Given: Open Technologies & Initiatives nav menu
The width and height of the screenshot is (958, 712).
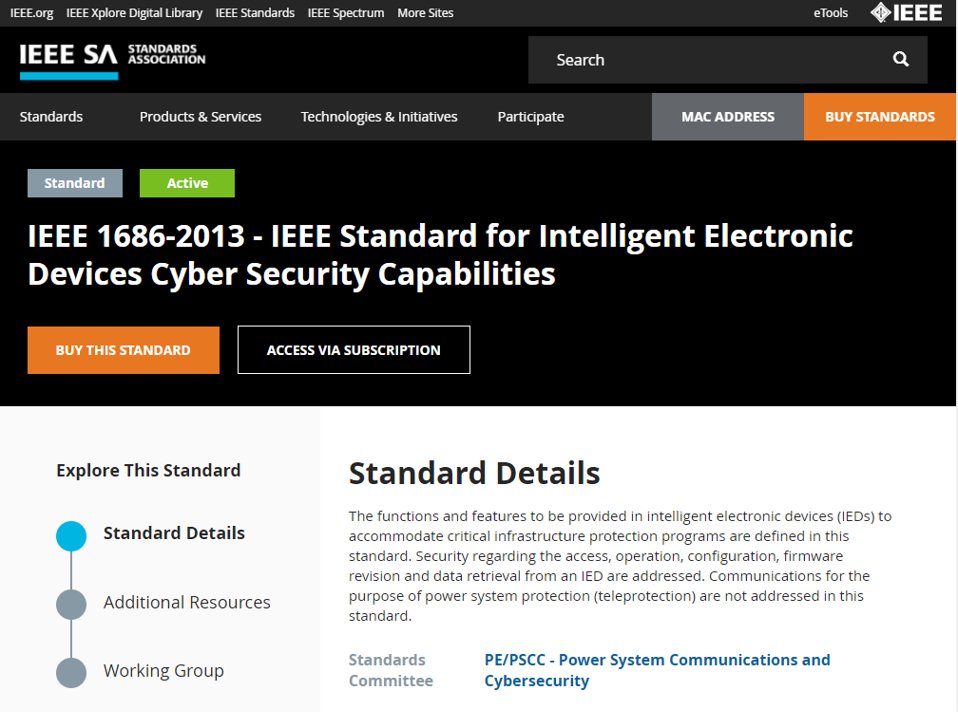Looking at the screenshot, I should coord(379,117).
